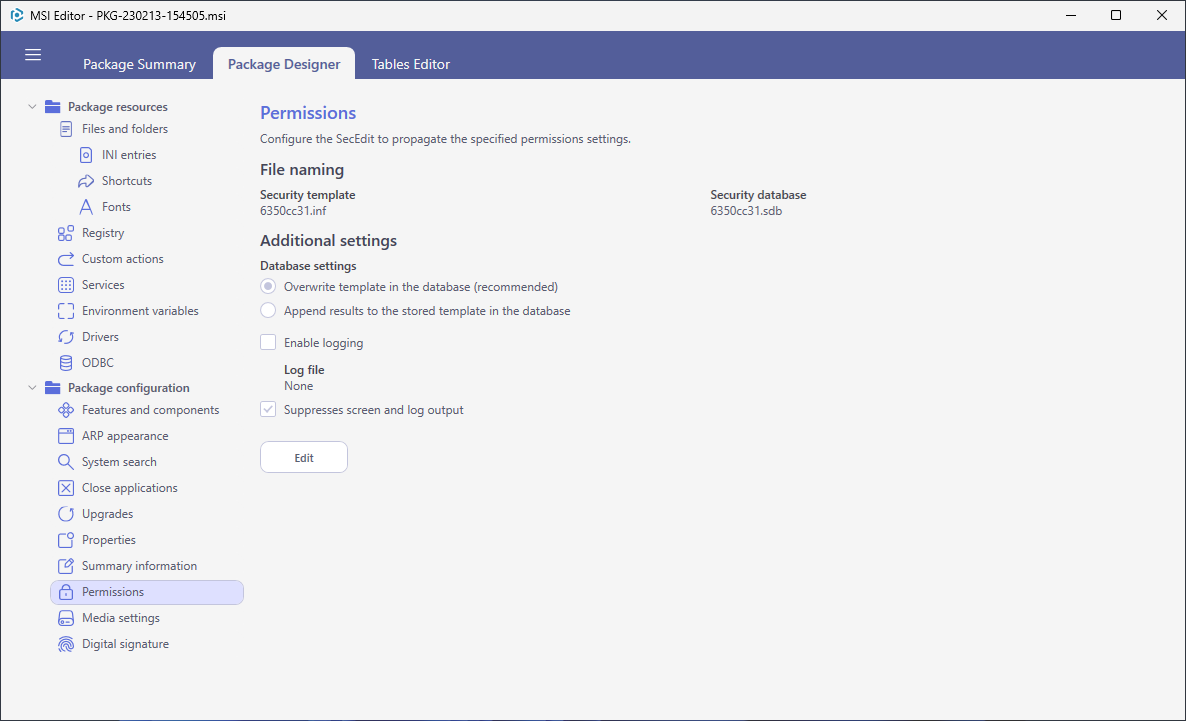Viewport: 1186px width, 721px height.
Task: Go to Custom actions section
Action: [x=123, y=259]
